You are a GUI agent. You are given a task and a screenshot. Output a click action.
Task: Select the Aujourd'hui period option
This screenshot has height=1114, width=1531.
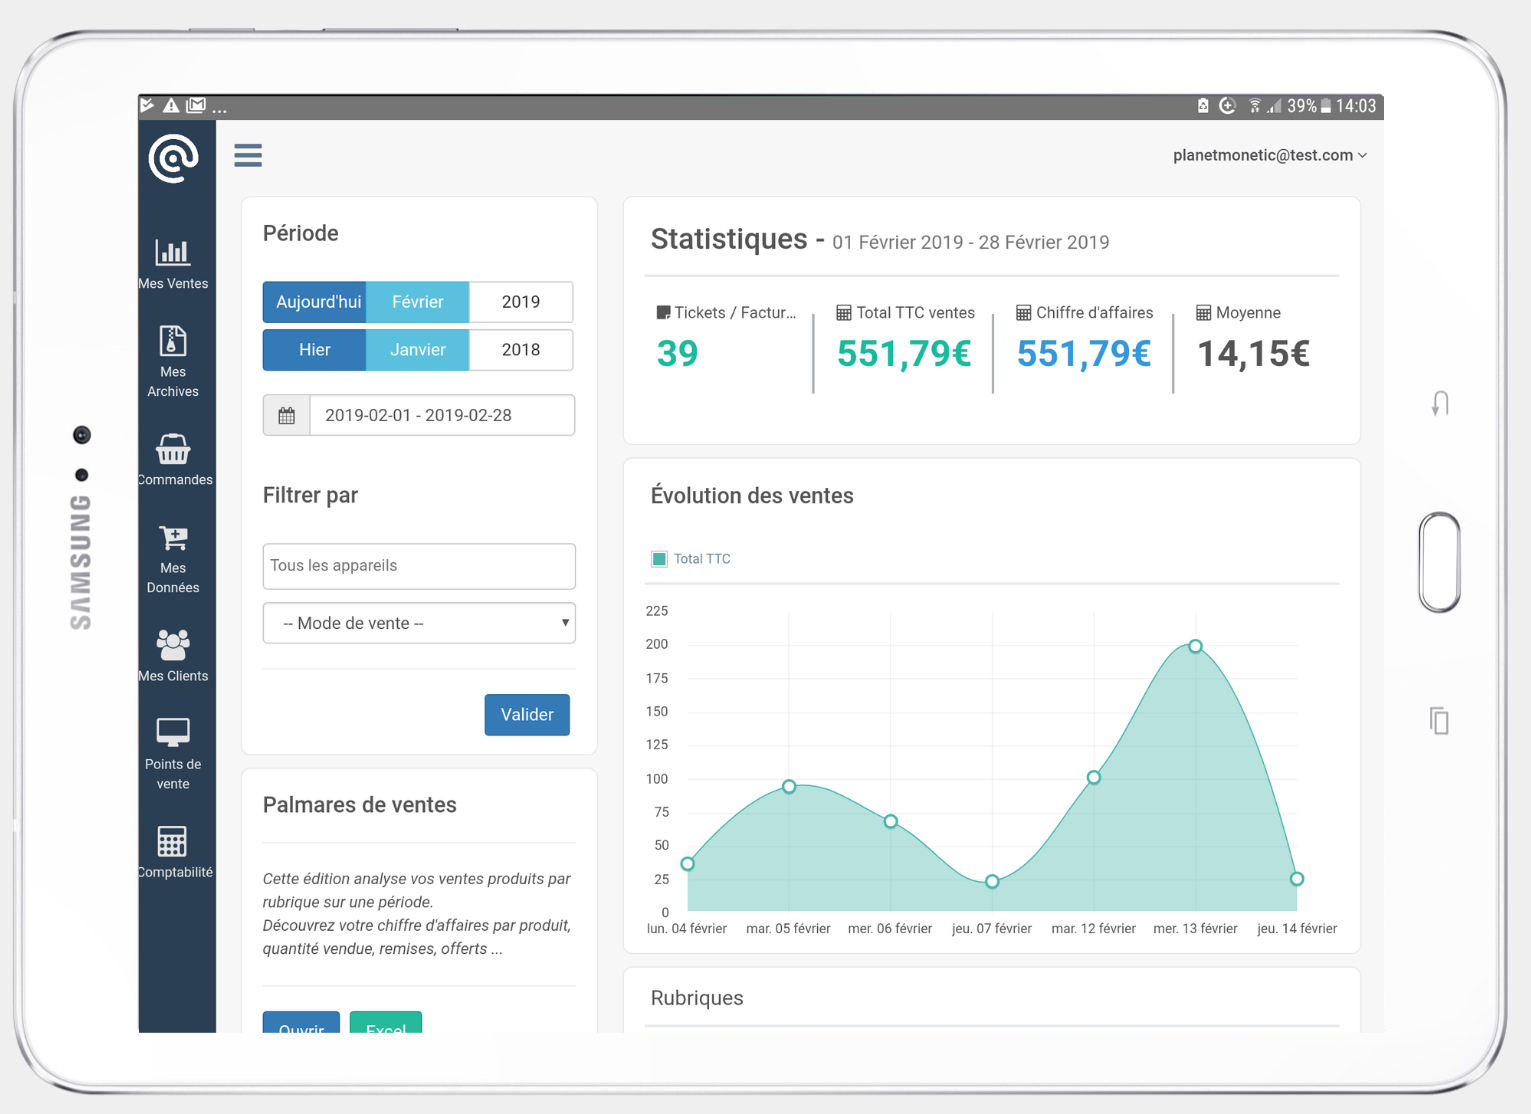tap(314, 302)
